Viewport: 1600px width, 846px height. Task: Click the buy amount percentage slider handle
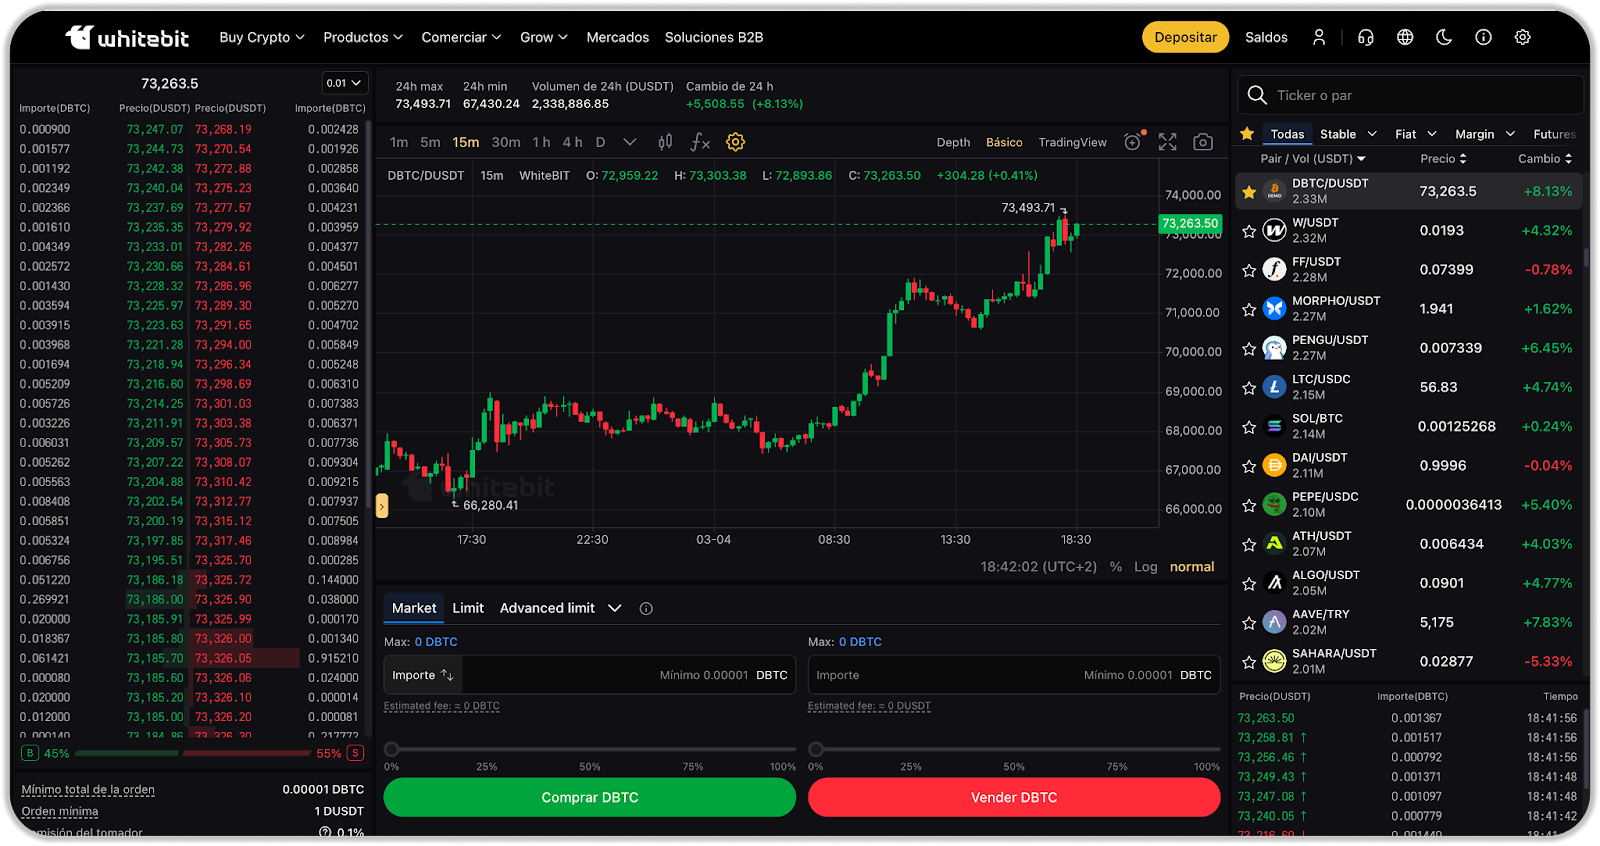pos(392,749)
